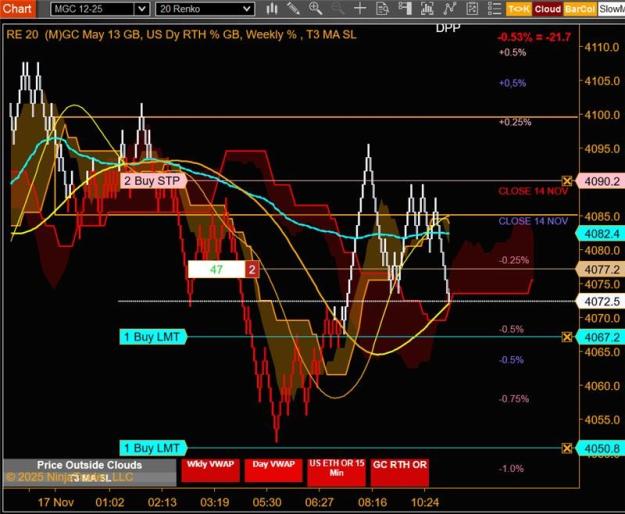
Task: Click the zoom out magnifier icon
Action: tap(338, 9)
